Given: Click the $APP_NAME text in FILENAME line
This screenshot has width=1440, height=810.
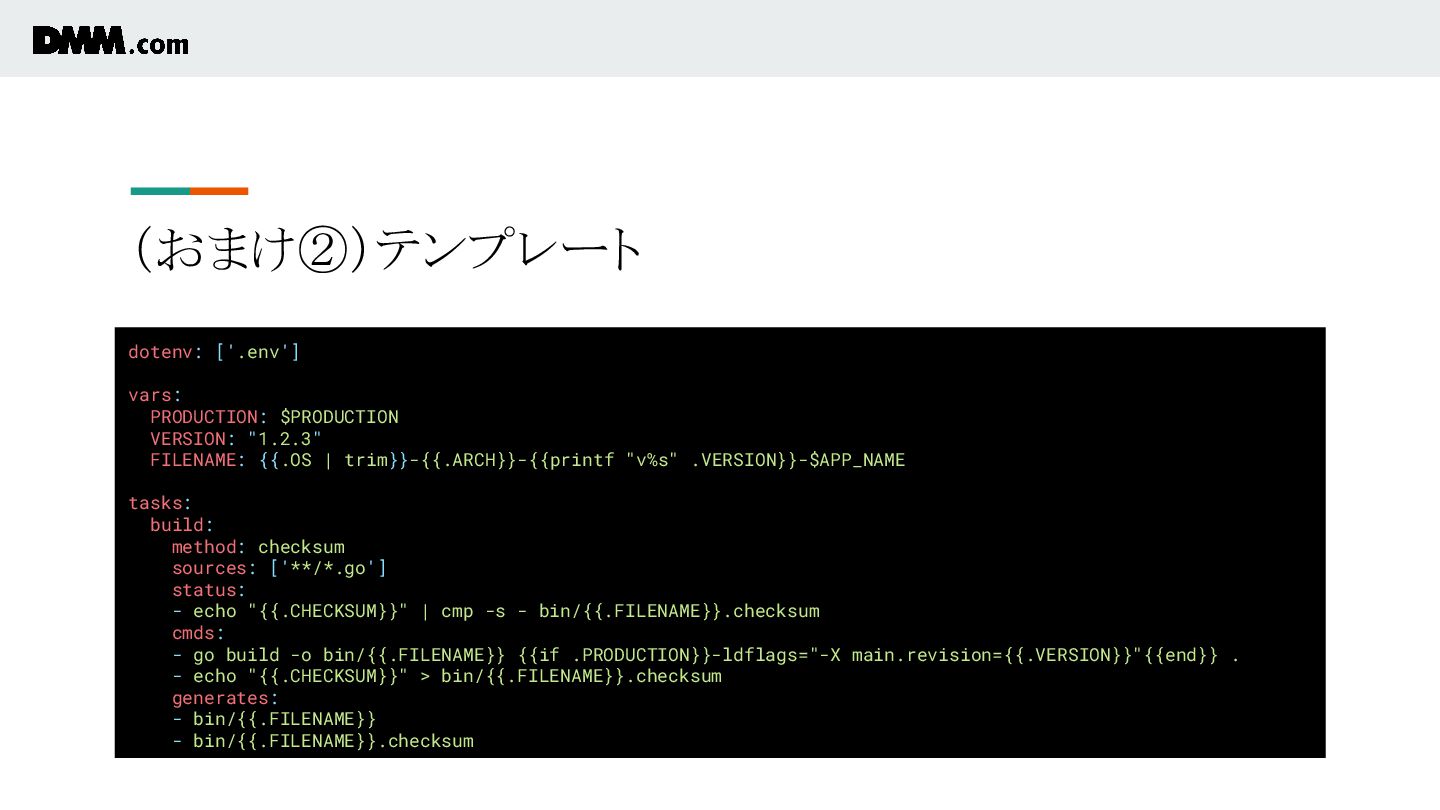Looking at the screenshot, I should (x=857, y=460).
